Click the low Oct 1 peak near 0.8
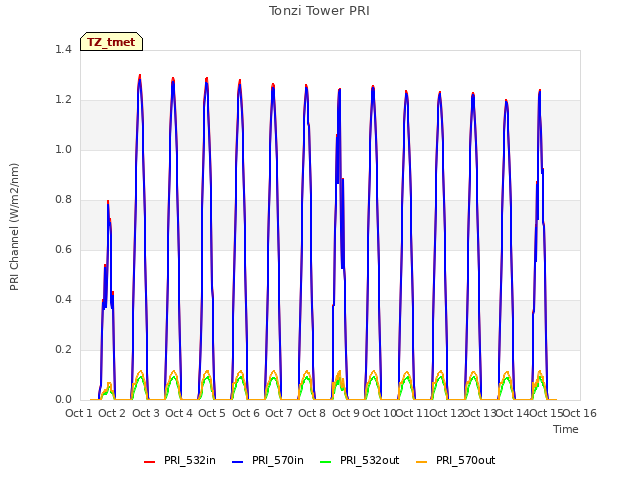This screenshot has height=480, width=640. [x=108, y=202]
